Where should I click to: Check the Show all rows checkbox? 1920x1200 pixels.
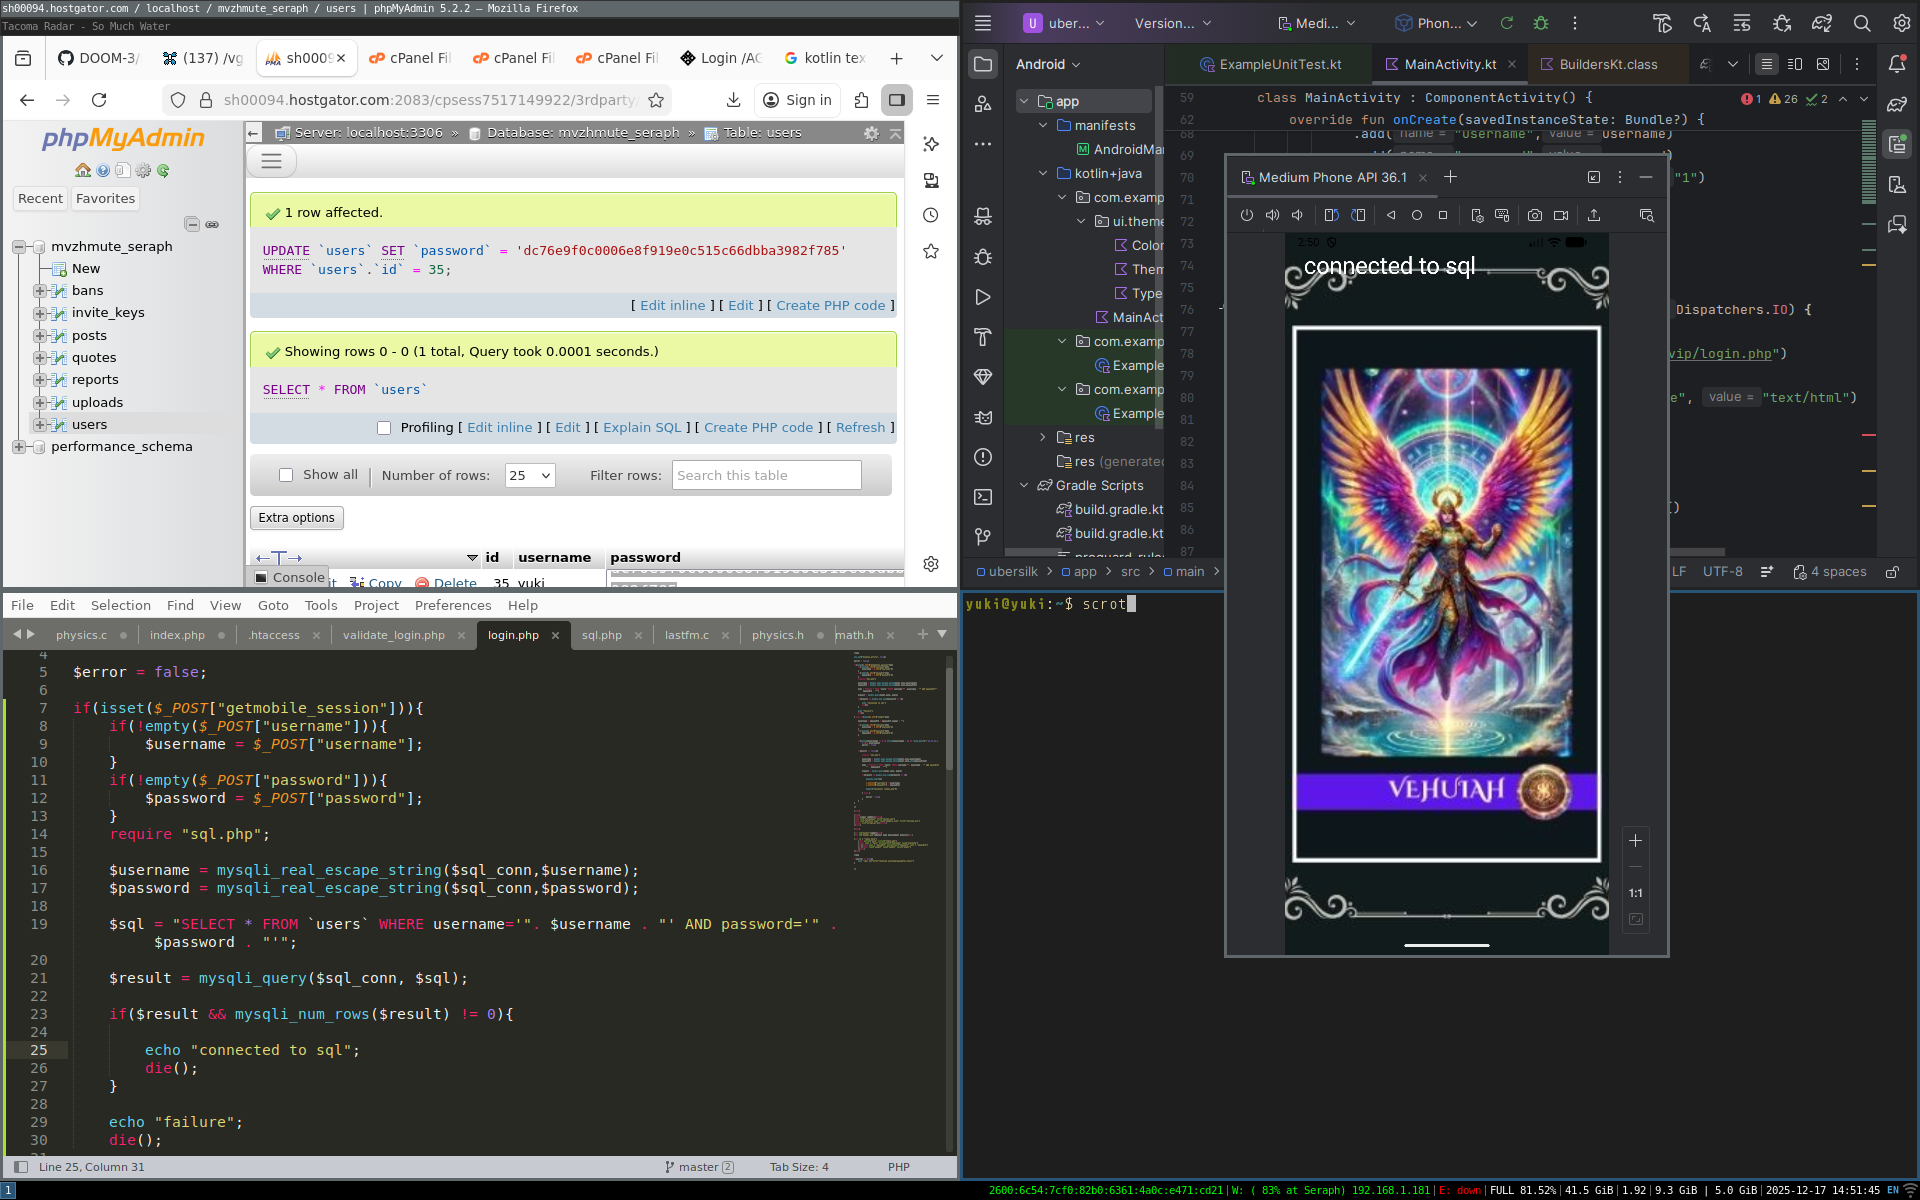coord(286,475)
